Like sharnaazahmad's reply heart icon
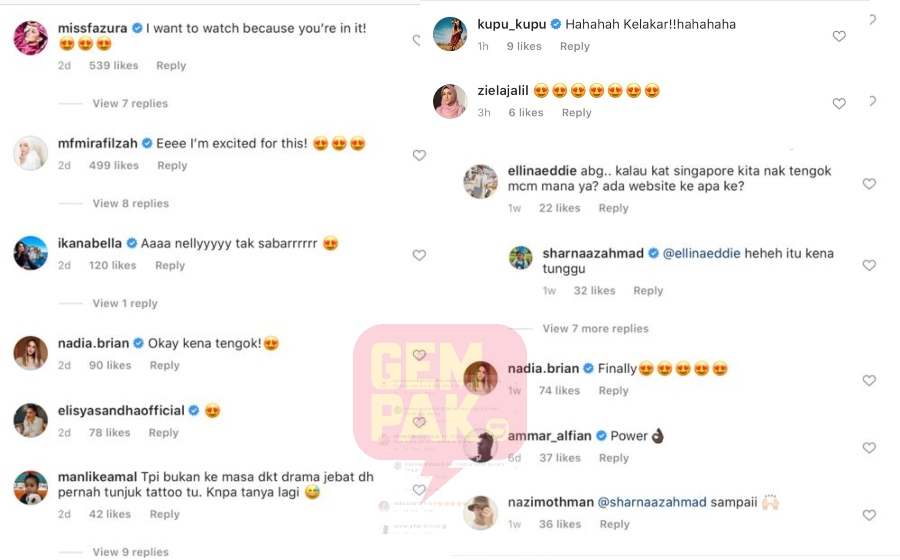Image resolution: width=900 pixels, height=560 pixels. click(869, 265)
